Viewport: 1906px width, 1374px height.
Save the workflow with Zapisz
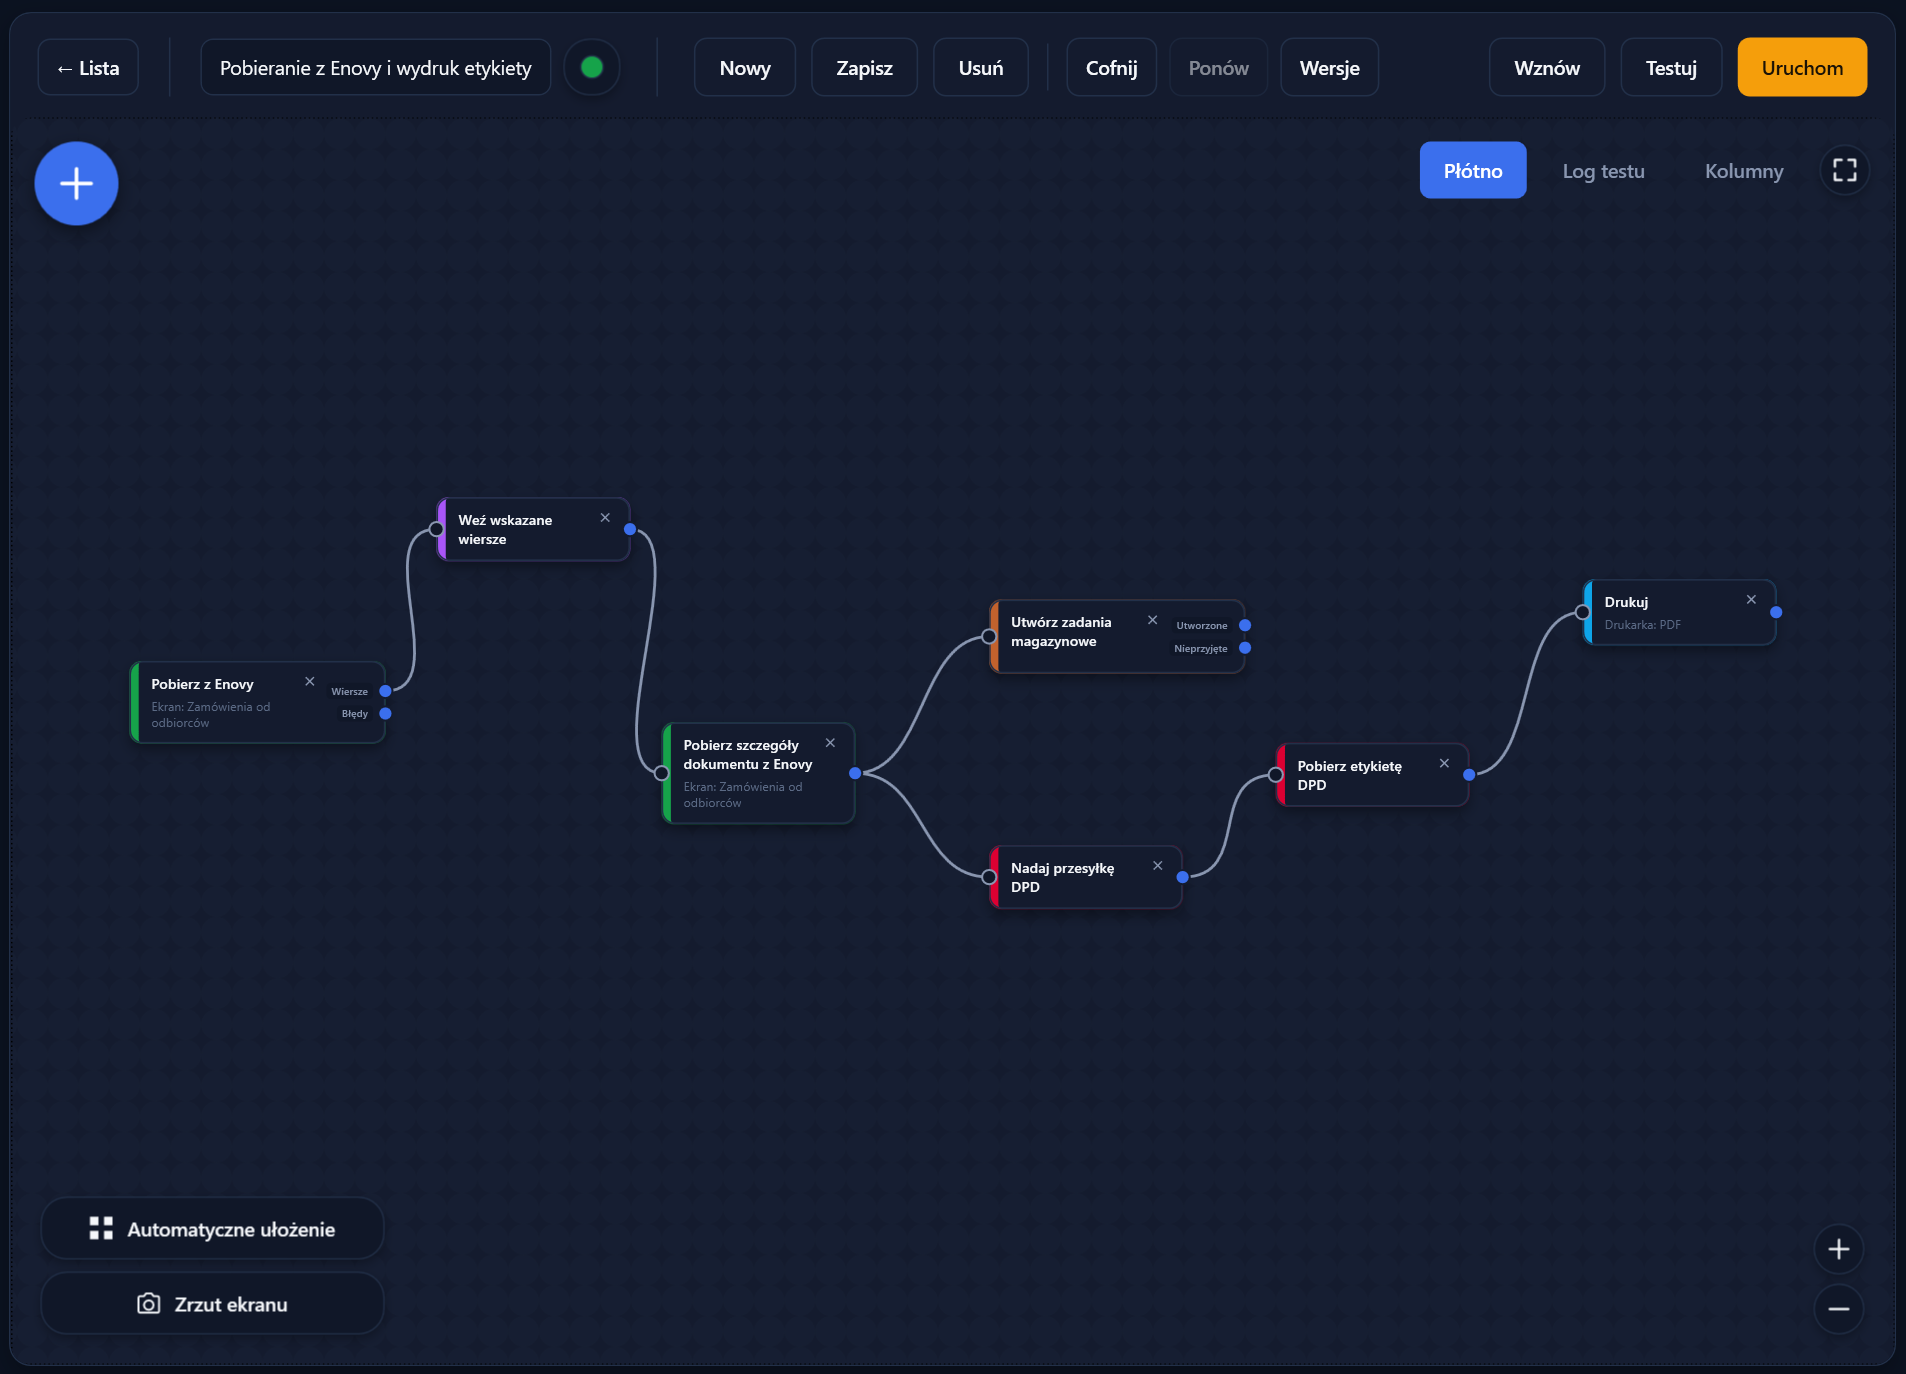point(864,68)
